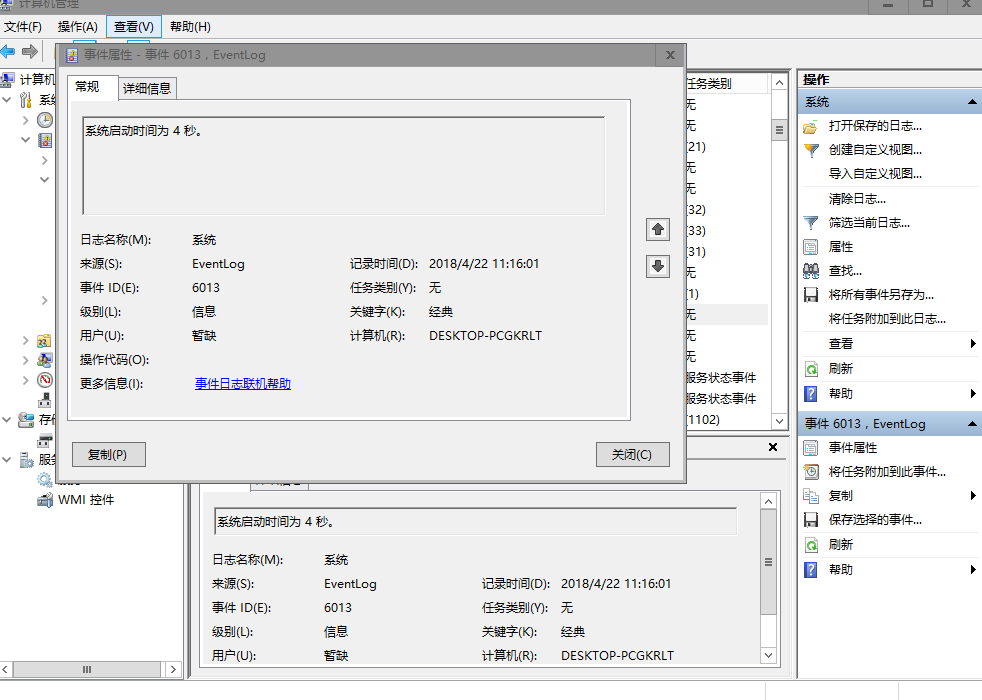This screenshot has height=700, width=982.
Task: Click the 事件属性 icon in actions
Action: (x=810, y=448)
